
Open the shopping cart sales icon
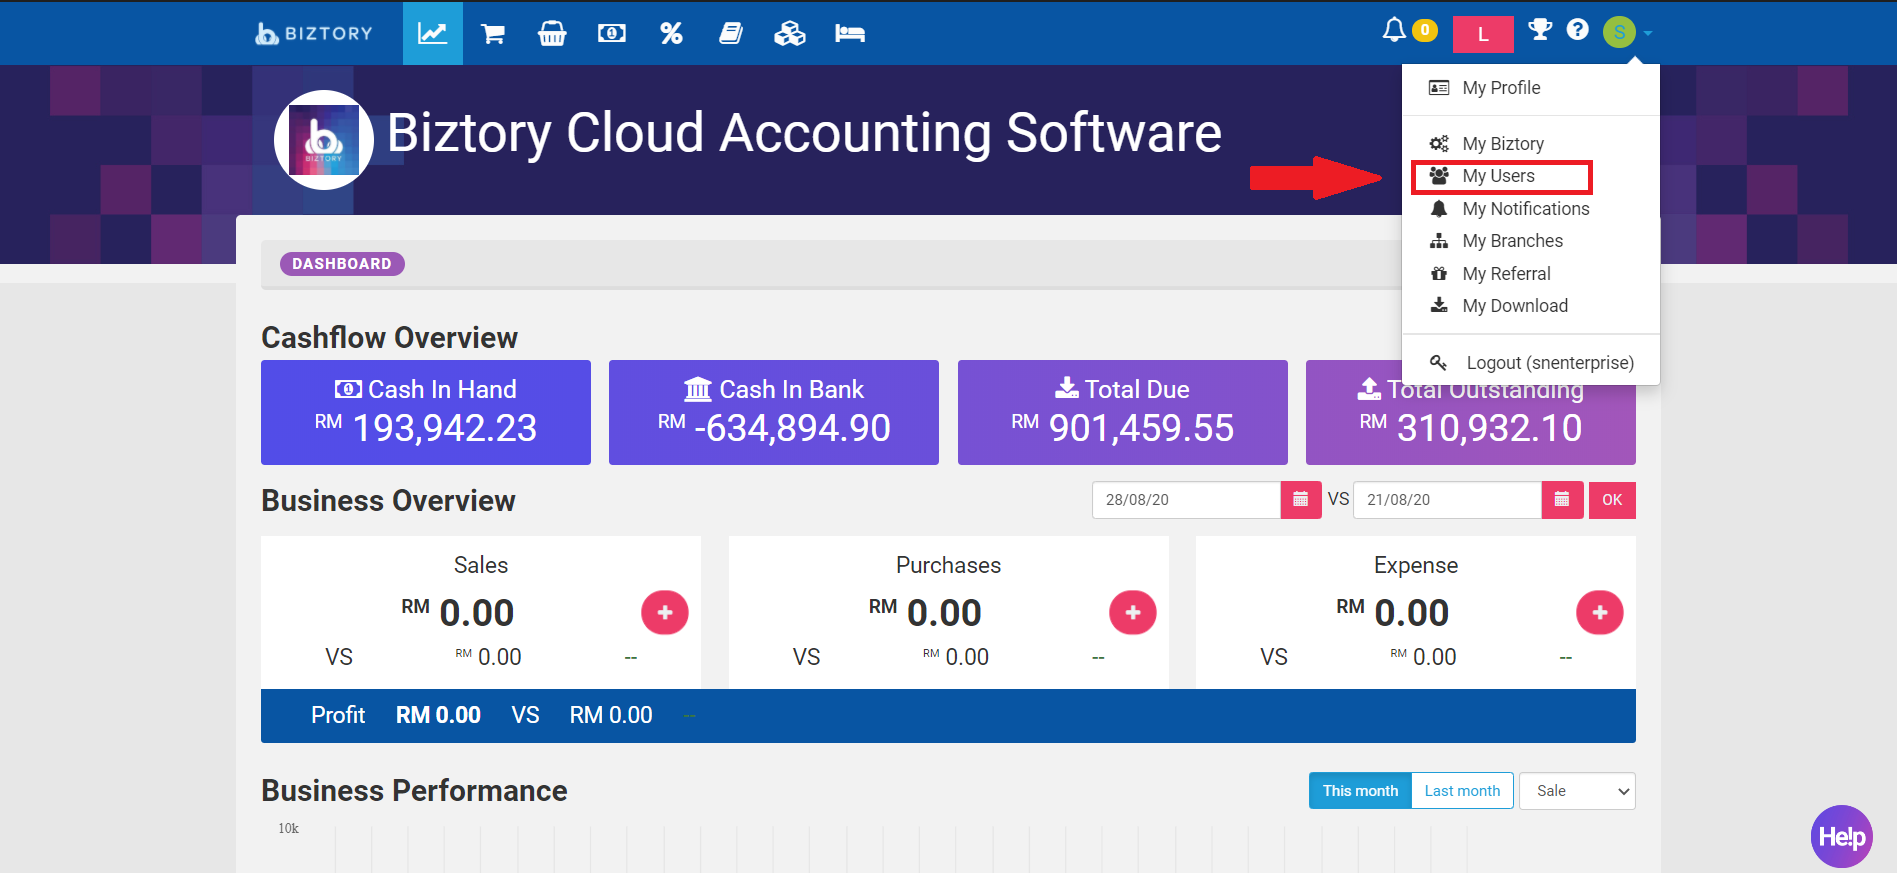tap(492, 34)
